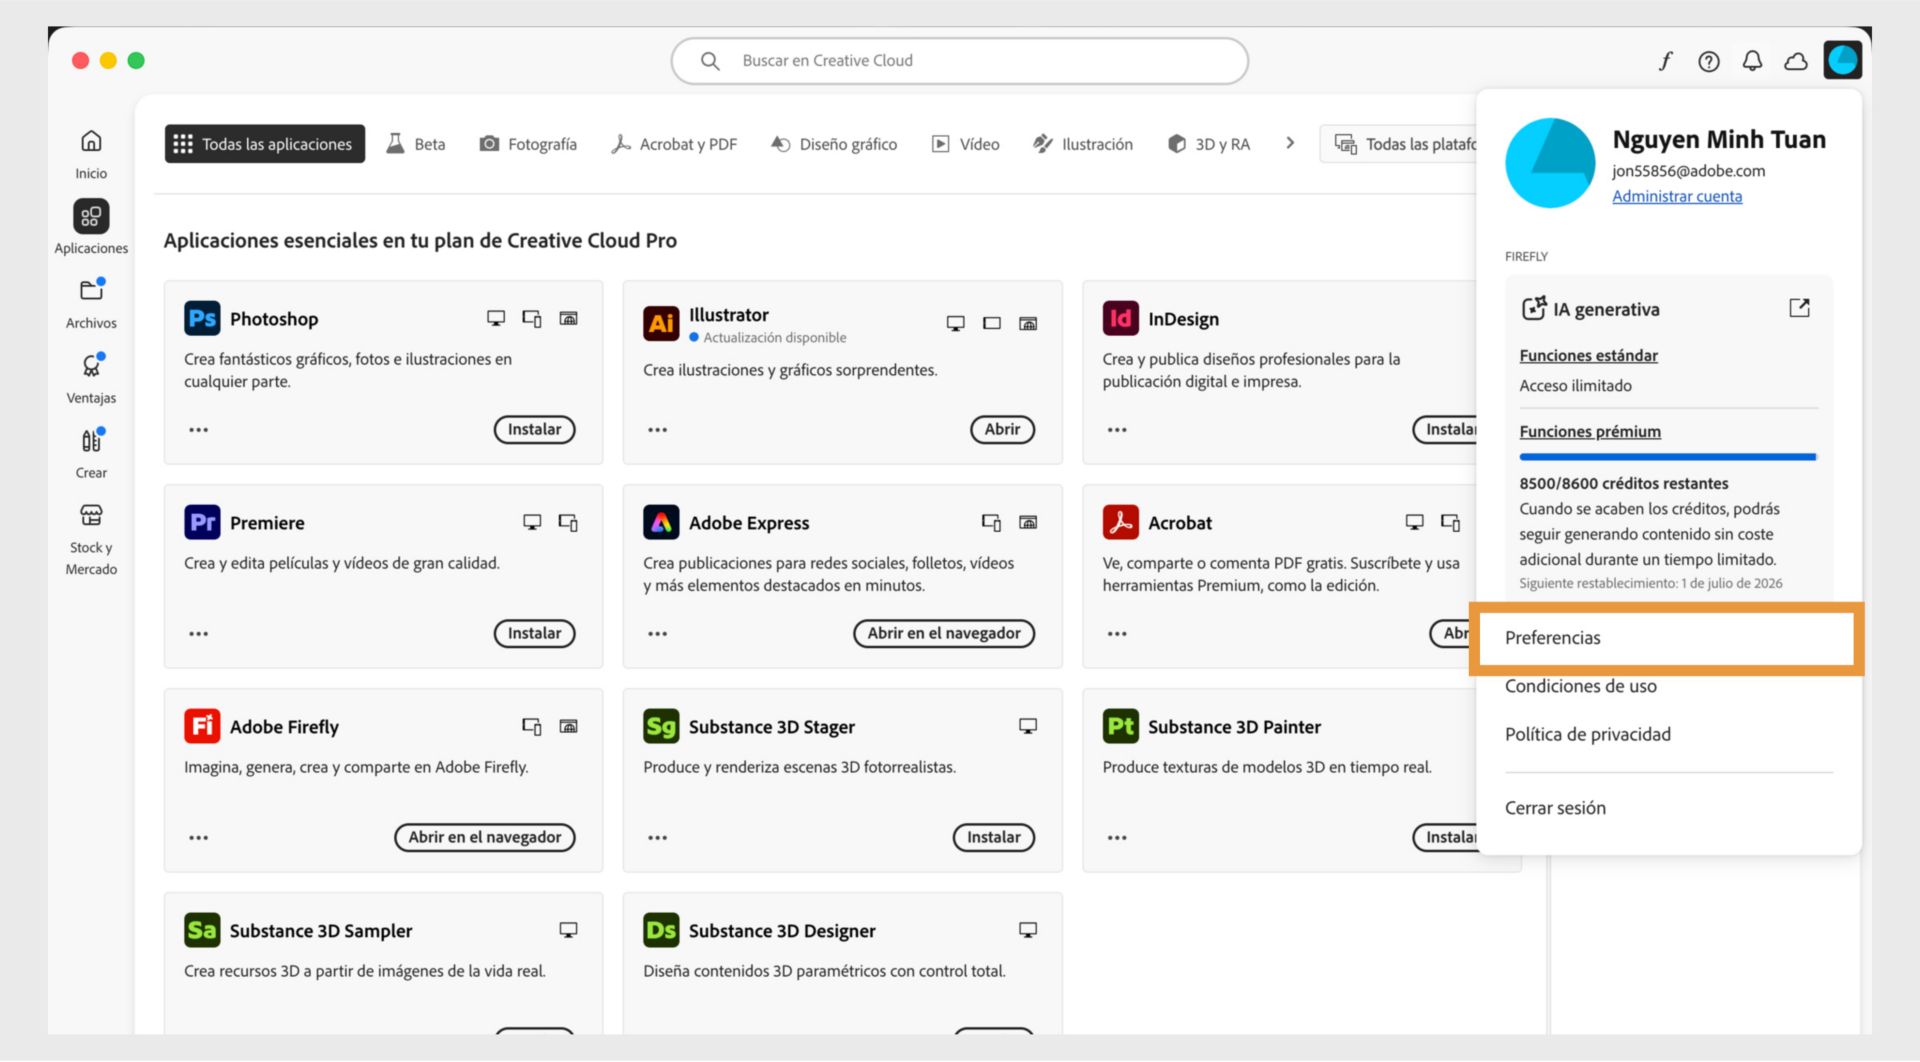Open Photoshop more options ellipsis
Image resolution: width=1920 pixels, height=1062 pixels.
(199, 430)
